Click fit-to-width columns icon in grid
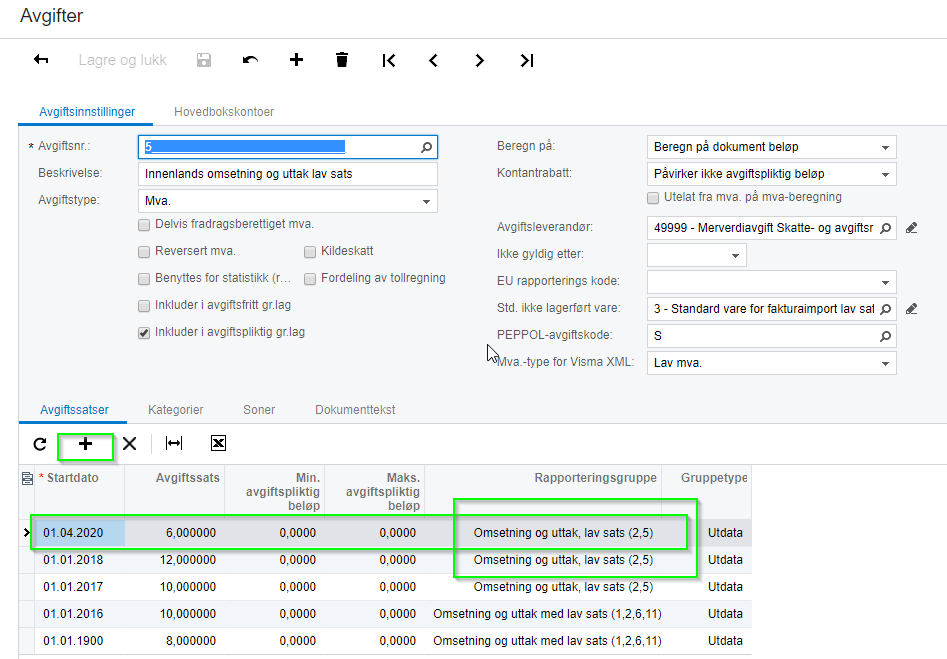947x659 pixels. (174, 443)
